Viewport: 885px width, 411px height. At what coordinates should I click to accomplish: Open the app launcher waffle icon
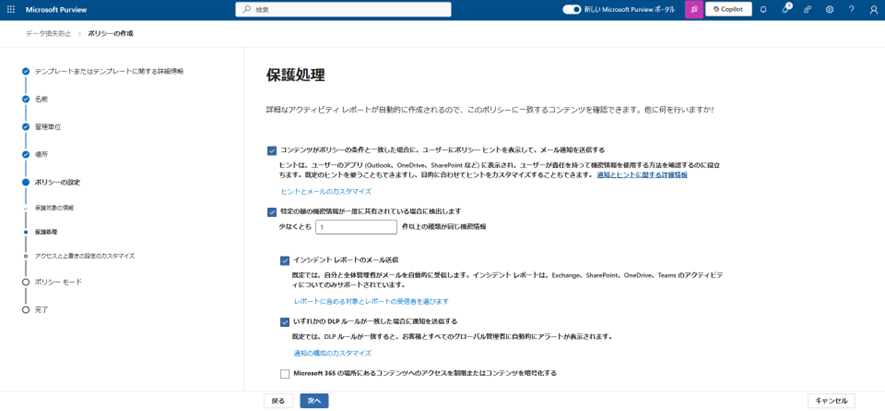pyautogui.click(x=10, y=9)
